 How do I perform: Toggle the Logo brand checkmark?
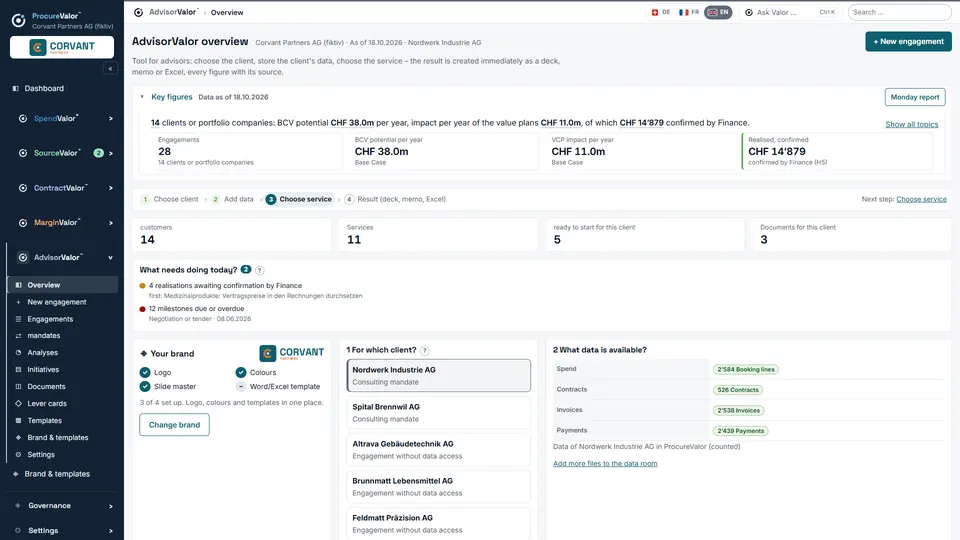click(145, 372)
